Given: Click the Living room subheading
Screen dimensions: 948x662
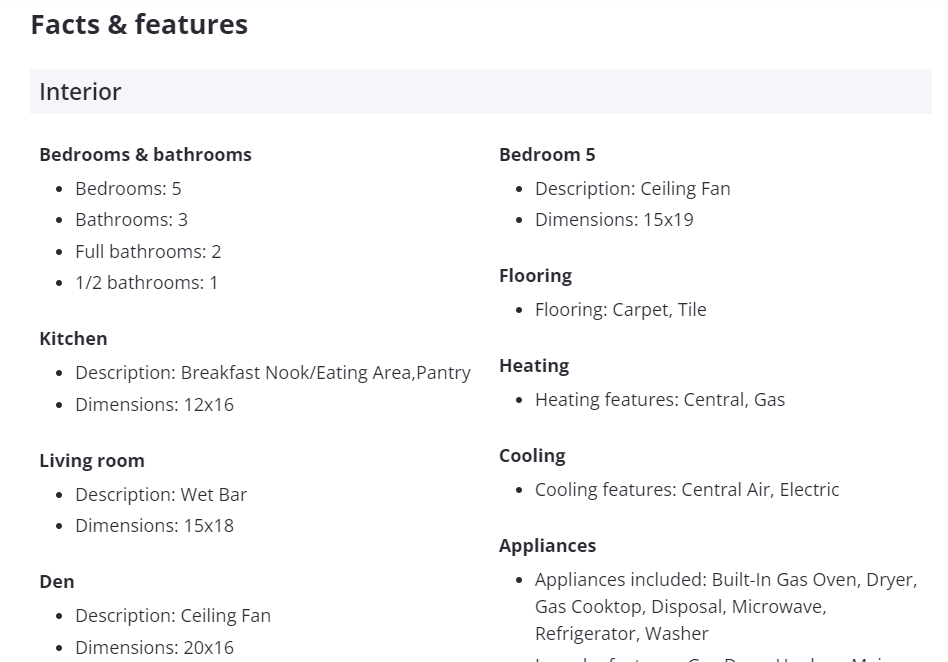Looking at the screenshot, I should (x=92, y=461).
